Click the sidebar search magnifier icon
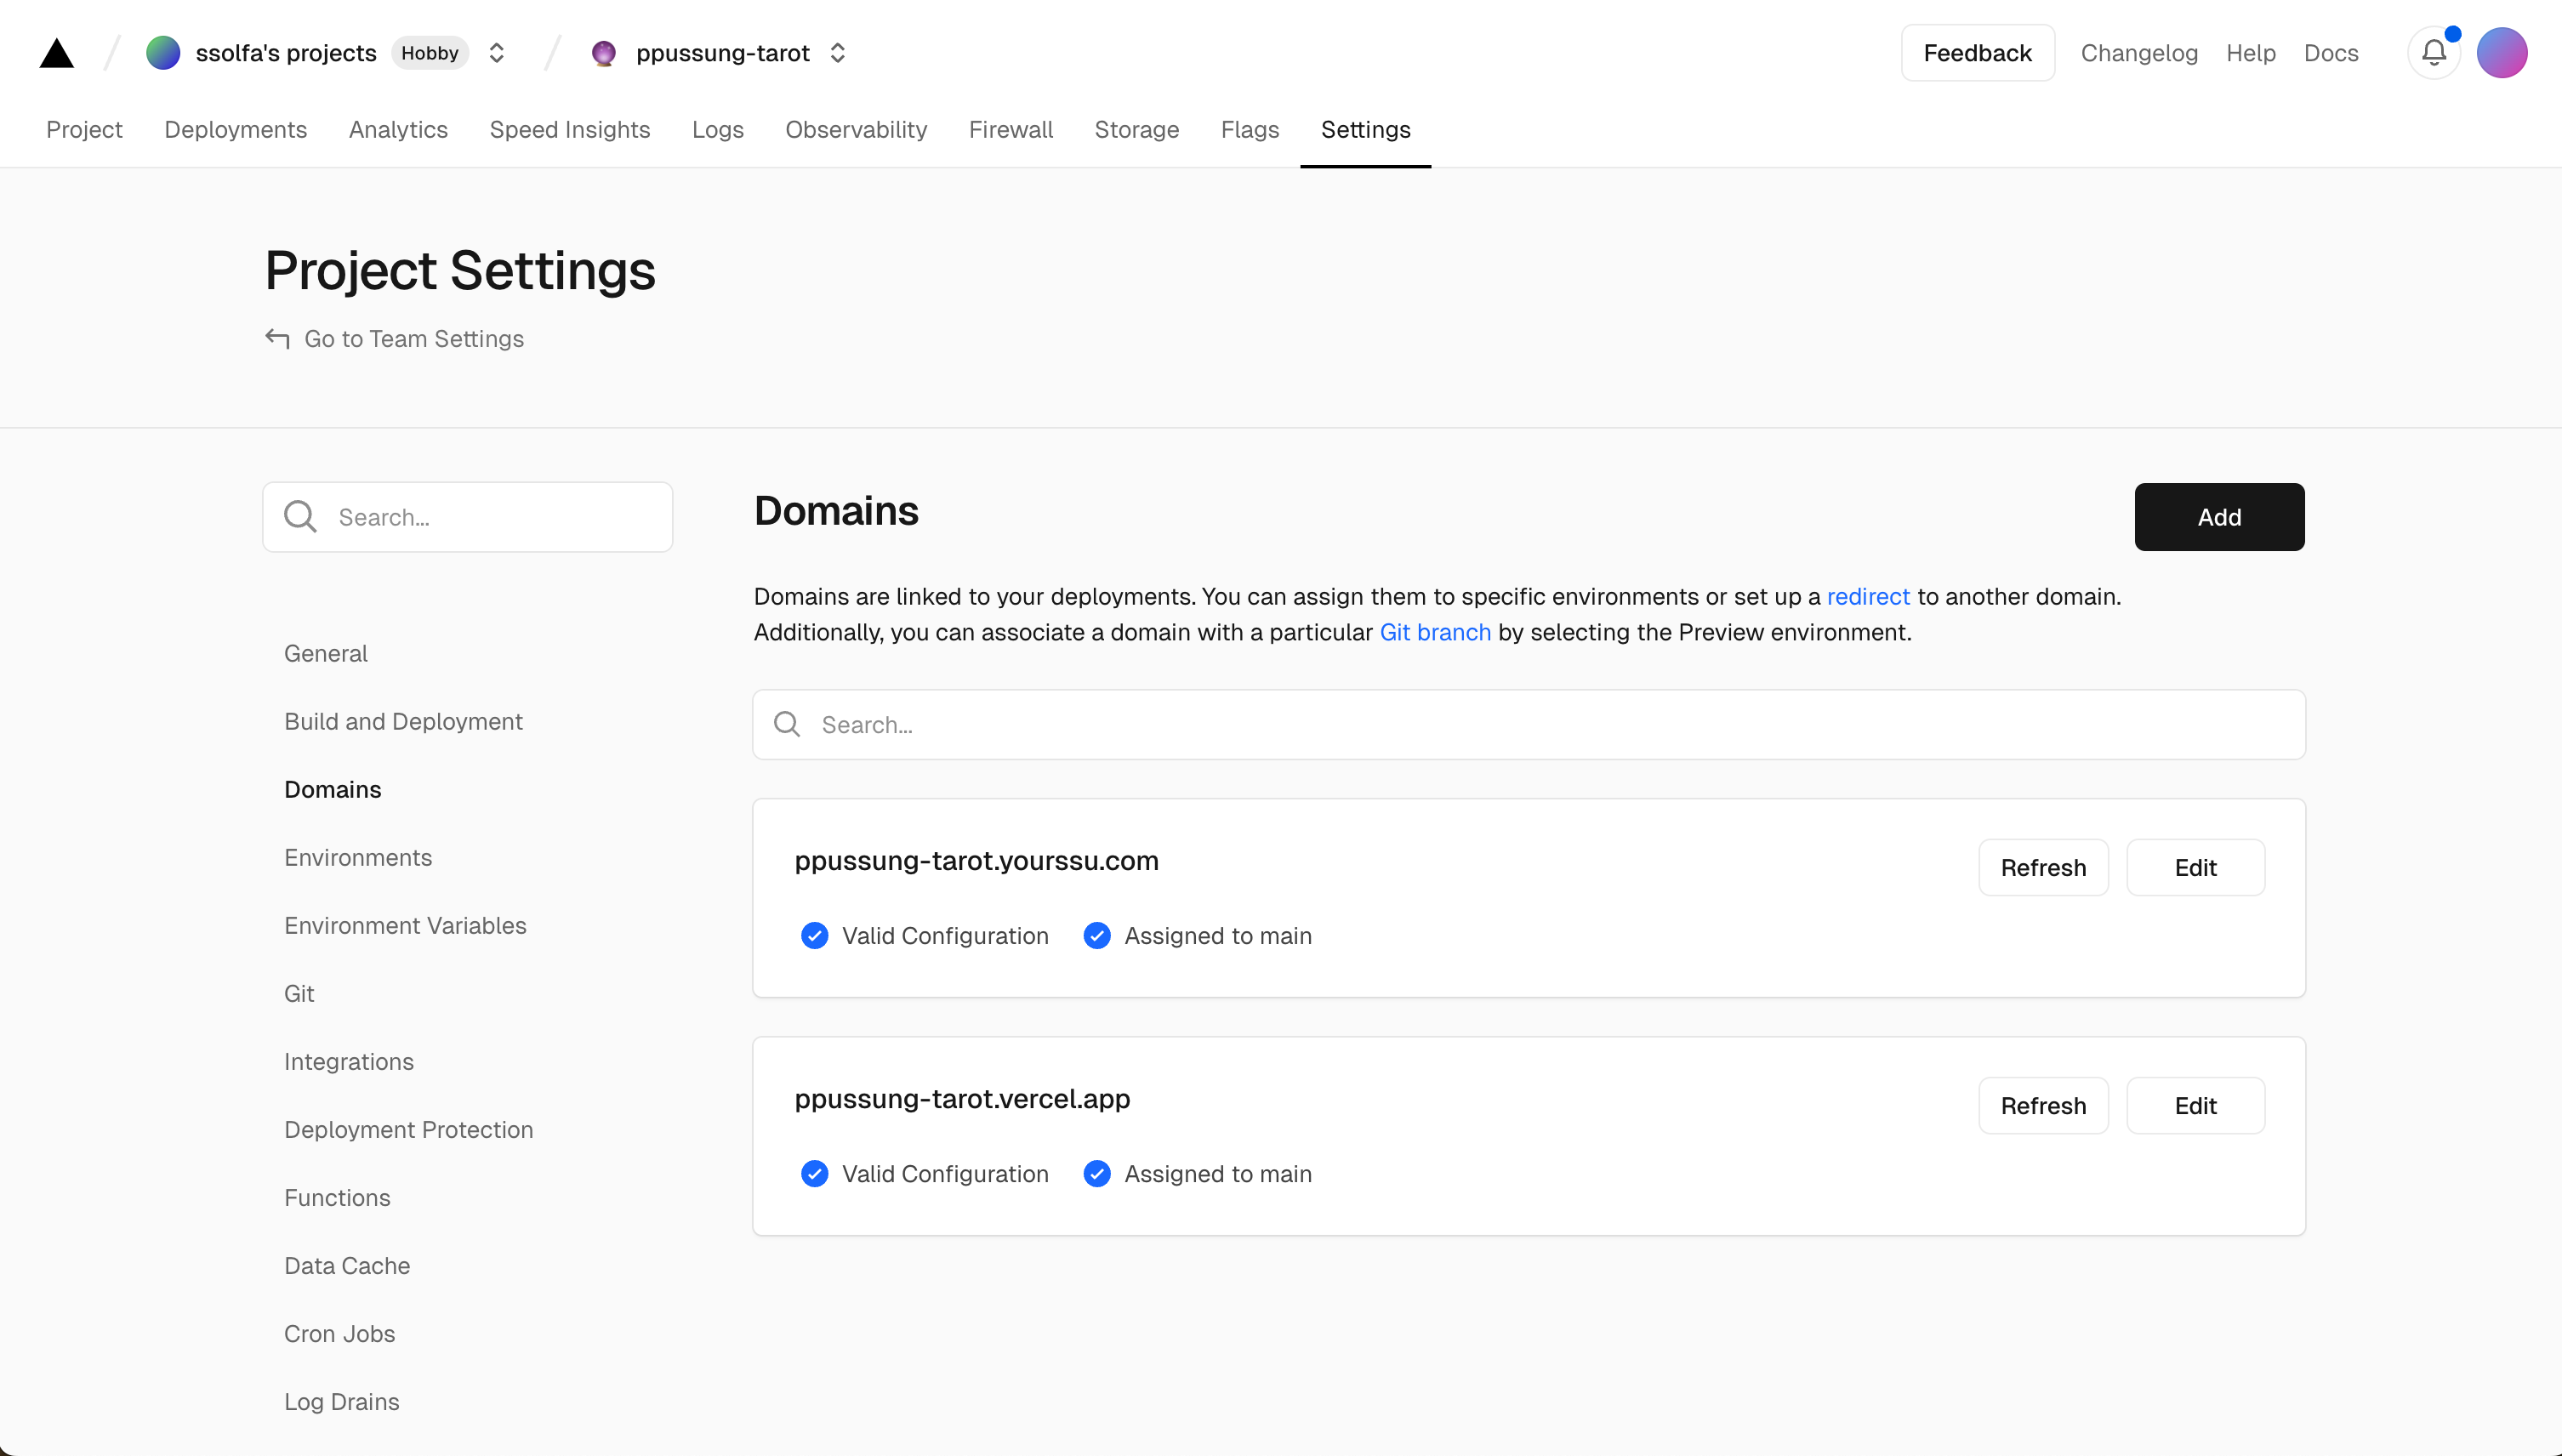The width and height of the screenshot is (2562, 1456). [x=300, y=517]
